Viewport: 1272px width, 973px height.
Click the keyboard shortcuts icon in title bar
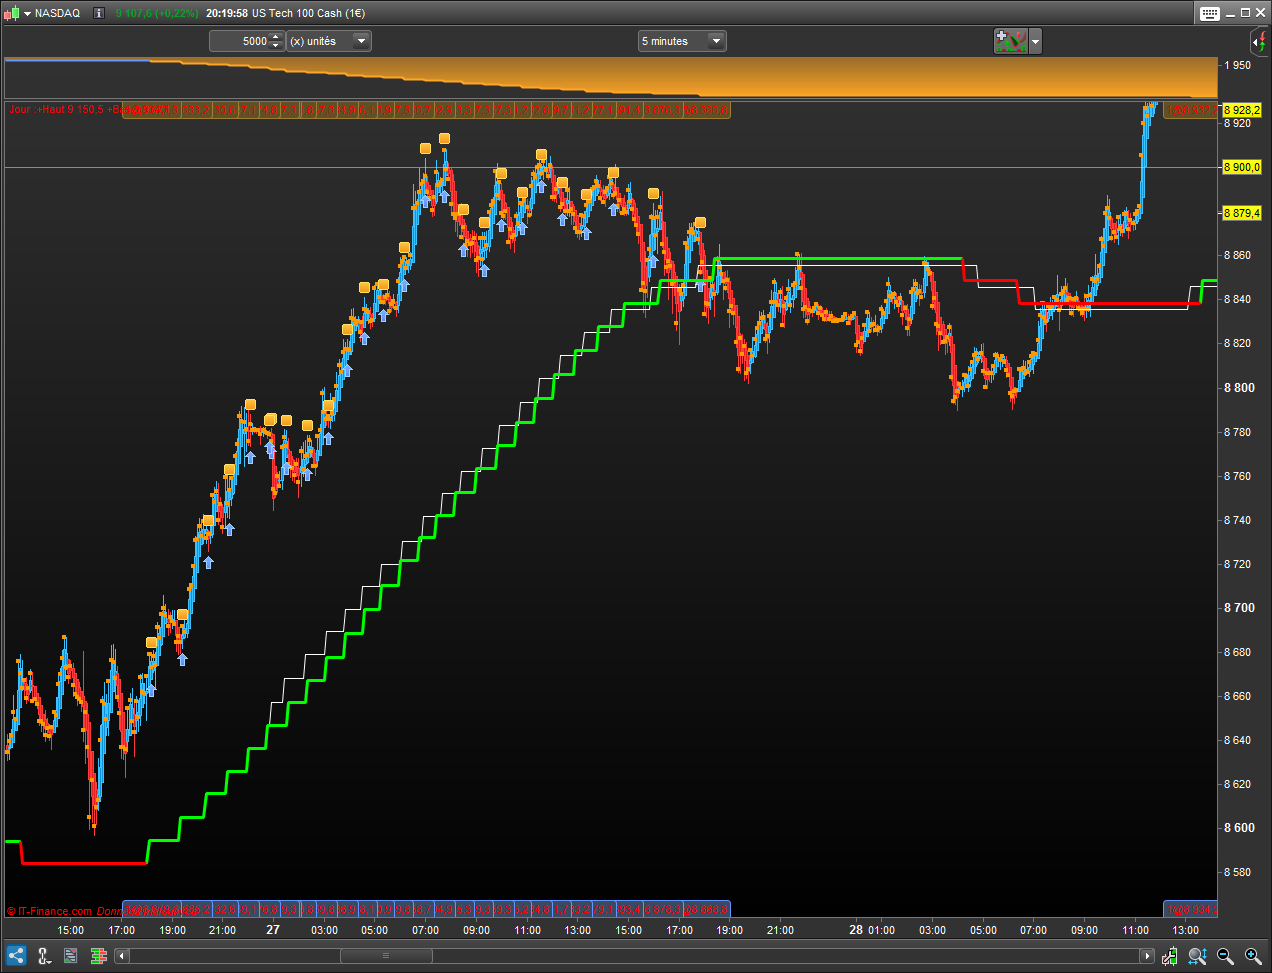[1210, 13]
